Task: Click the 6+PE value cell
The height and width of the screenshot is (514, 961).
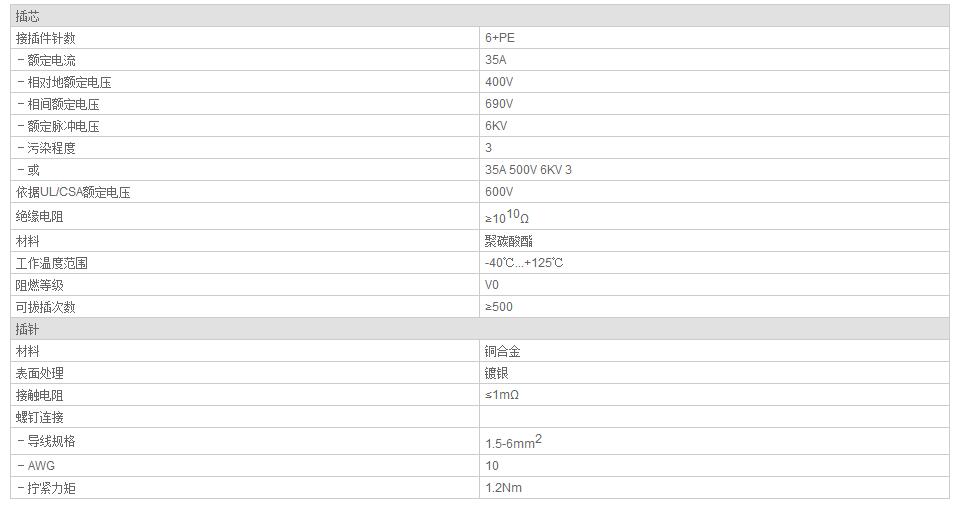Action: [x=715, y=38]
